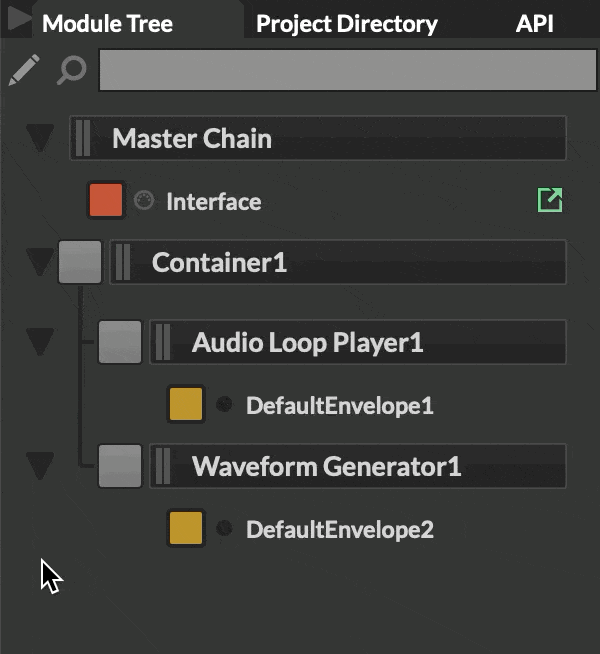This screenshot has height=654, width=600.
Task: Click the pencil edit icon
Action: coord(25,69)
